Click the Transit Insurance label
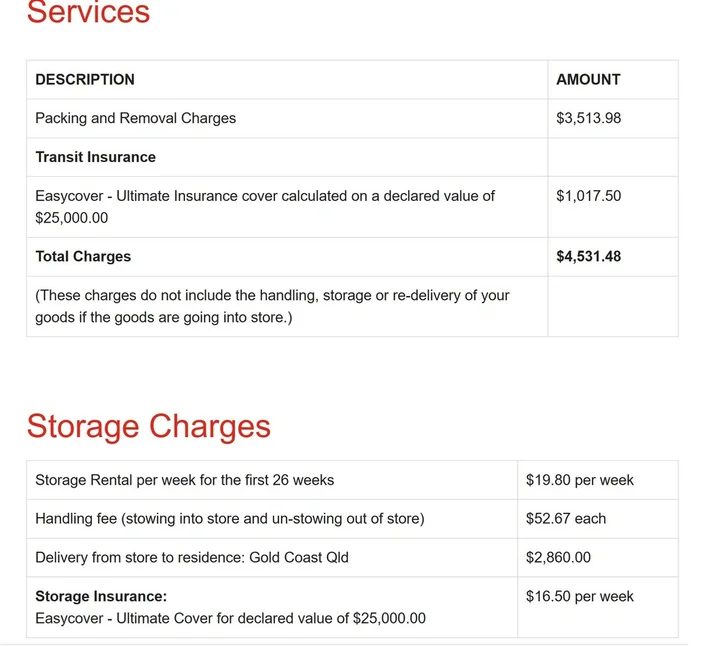This screenshot has width=720, height=646. tap(95, 157)
